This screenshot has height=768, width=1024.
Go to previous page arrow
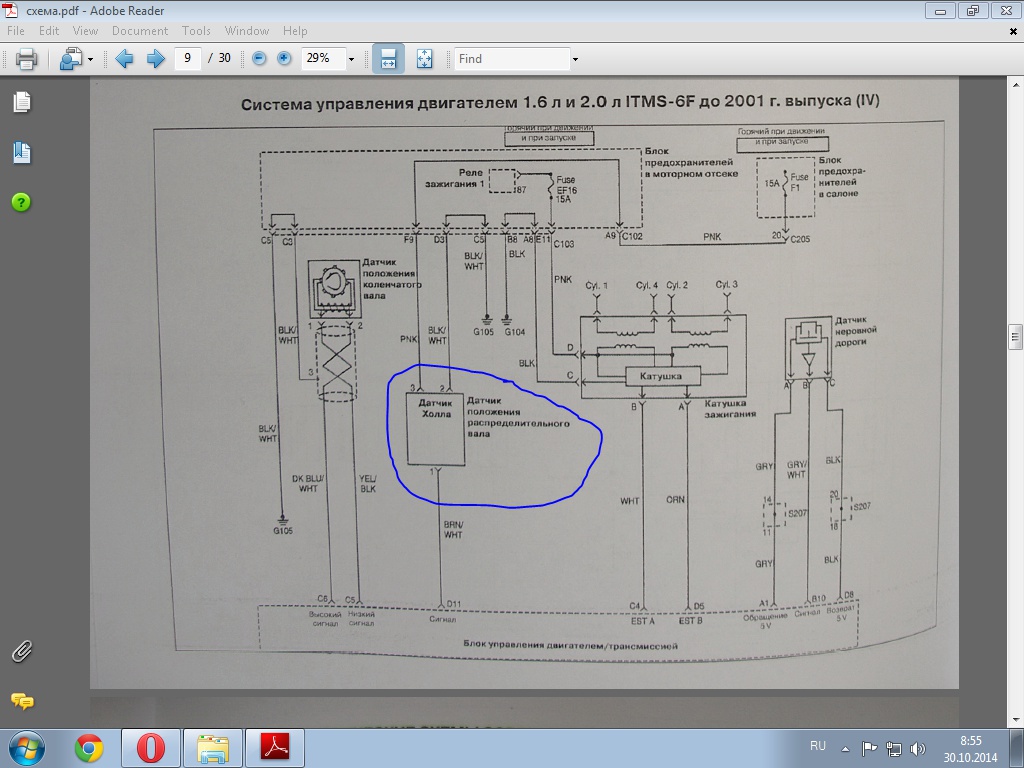coord(125,59)
